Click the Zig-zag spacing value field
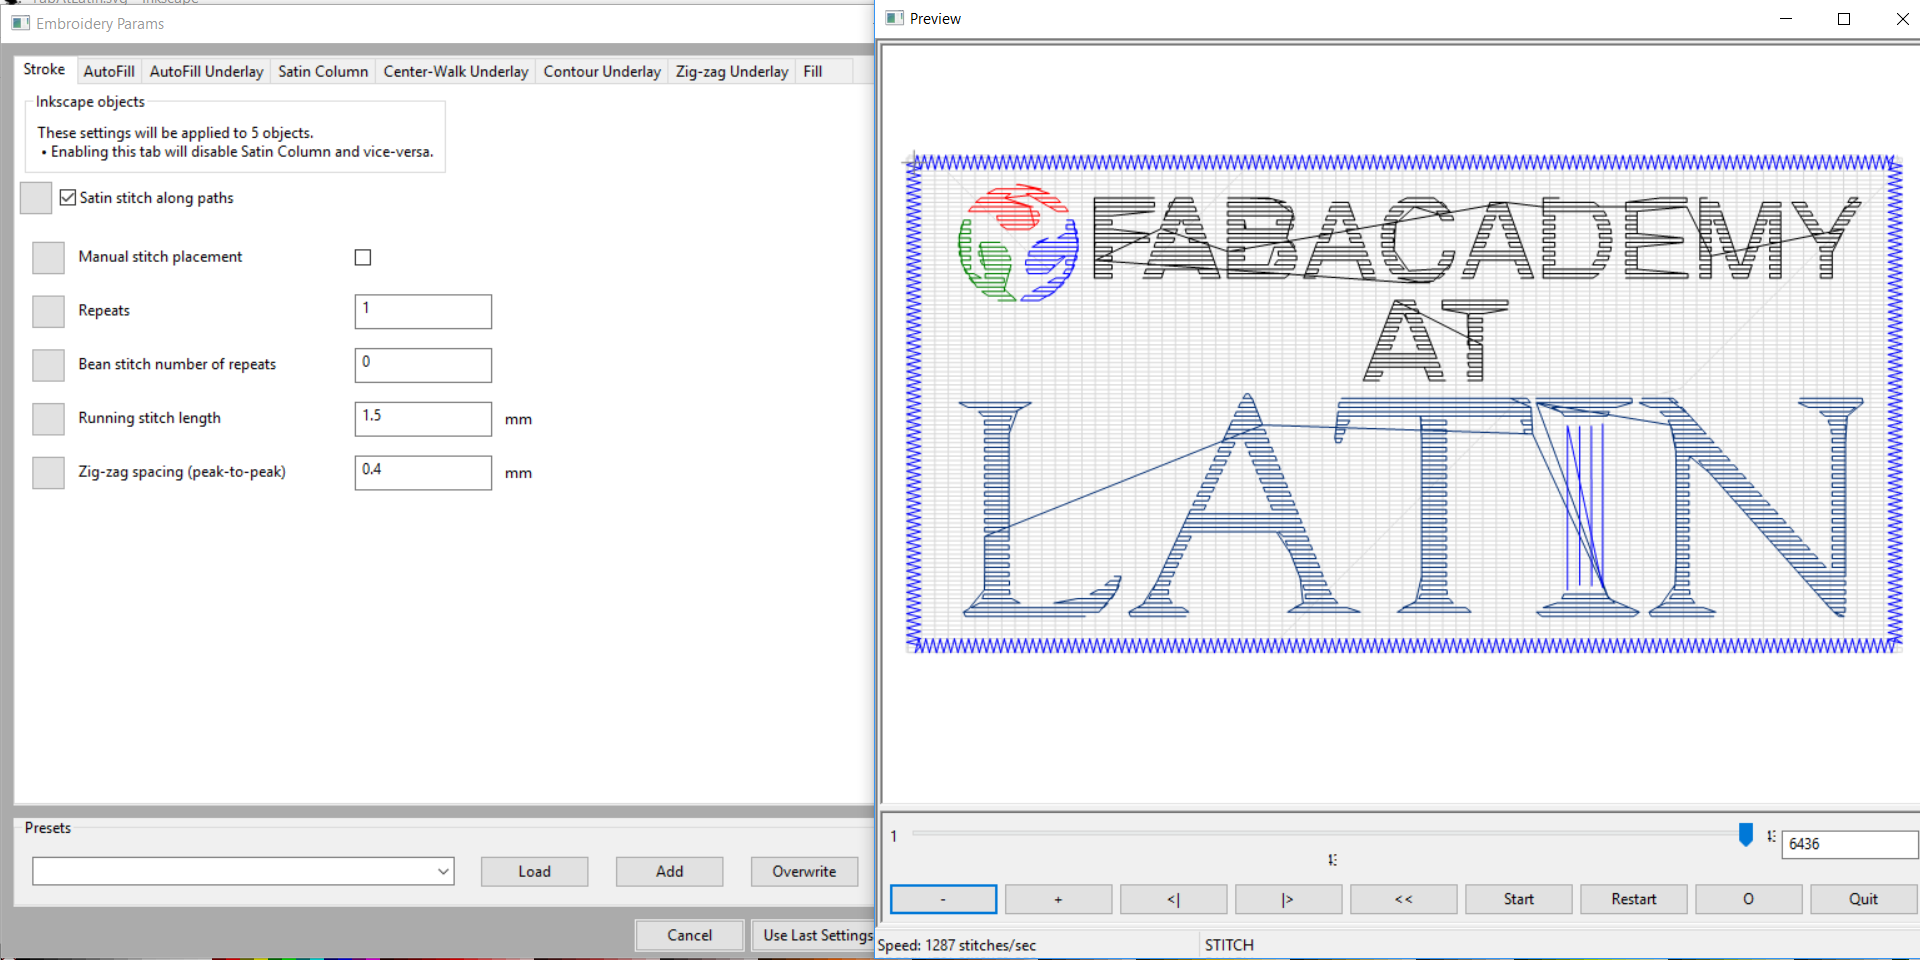Screen dimensions: 1920x960 pos(423,473)
